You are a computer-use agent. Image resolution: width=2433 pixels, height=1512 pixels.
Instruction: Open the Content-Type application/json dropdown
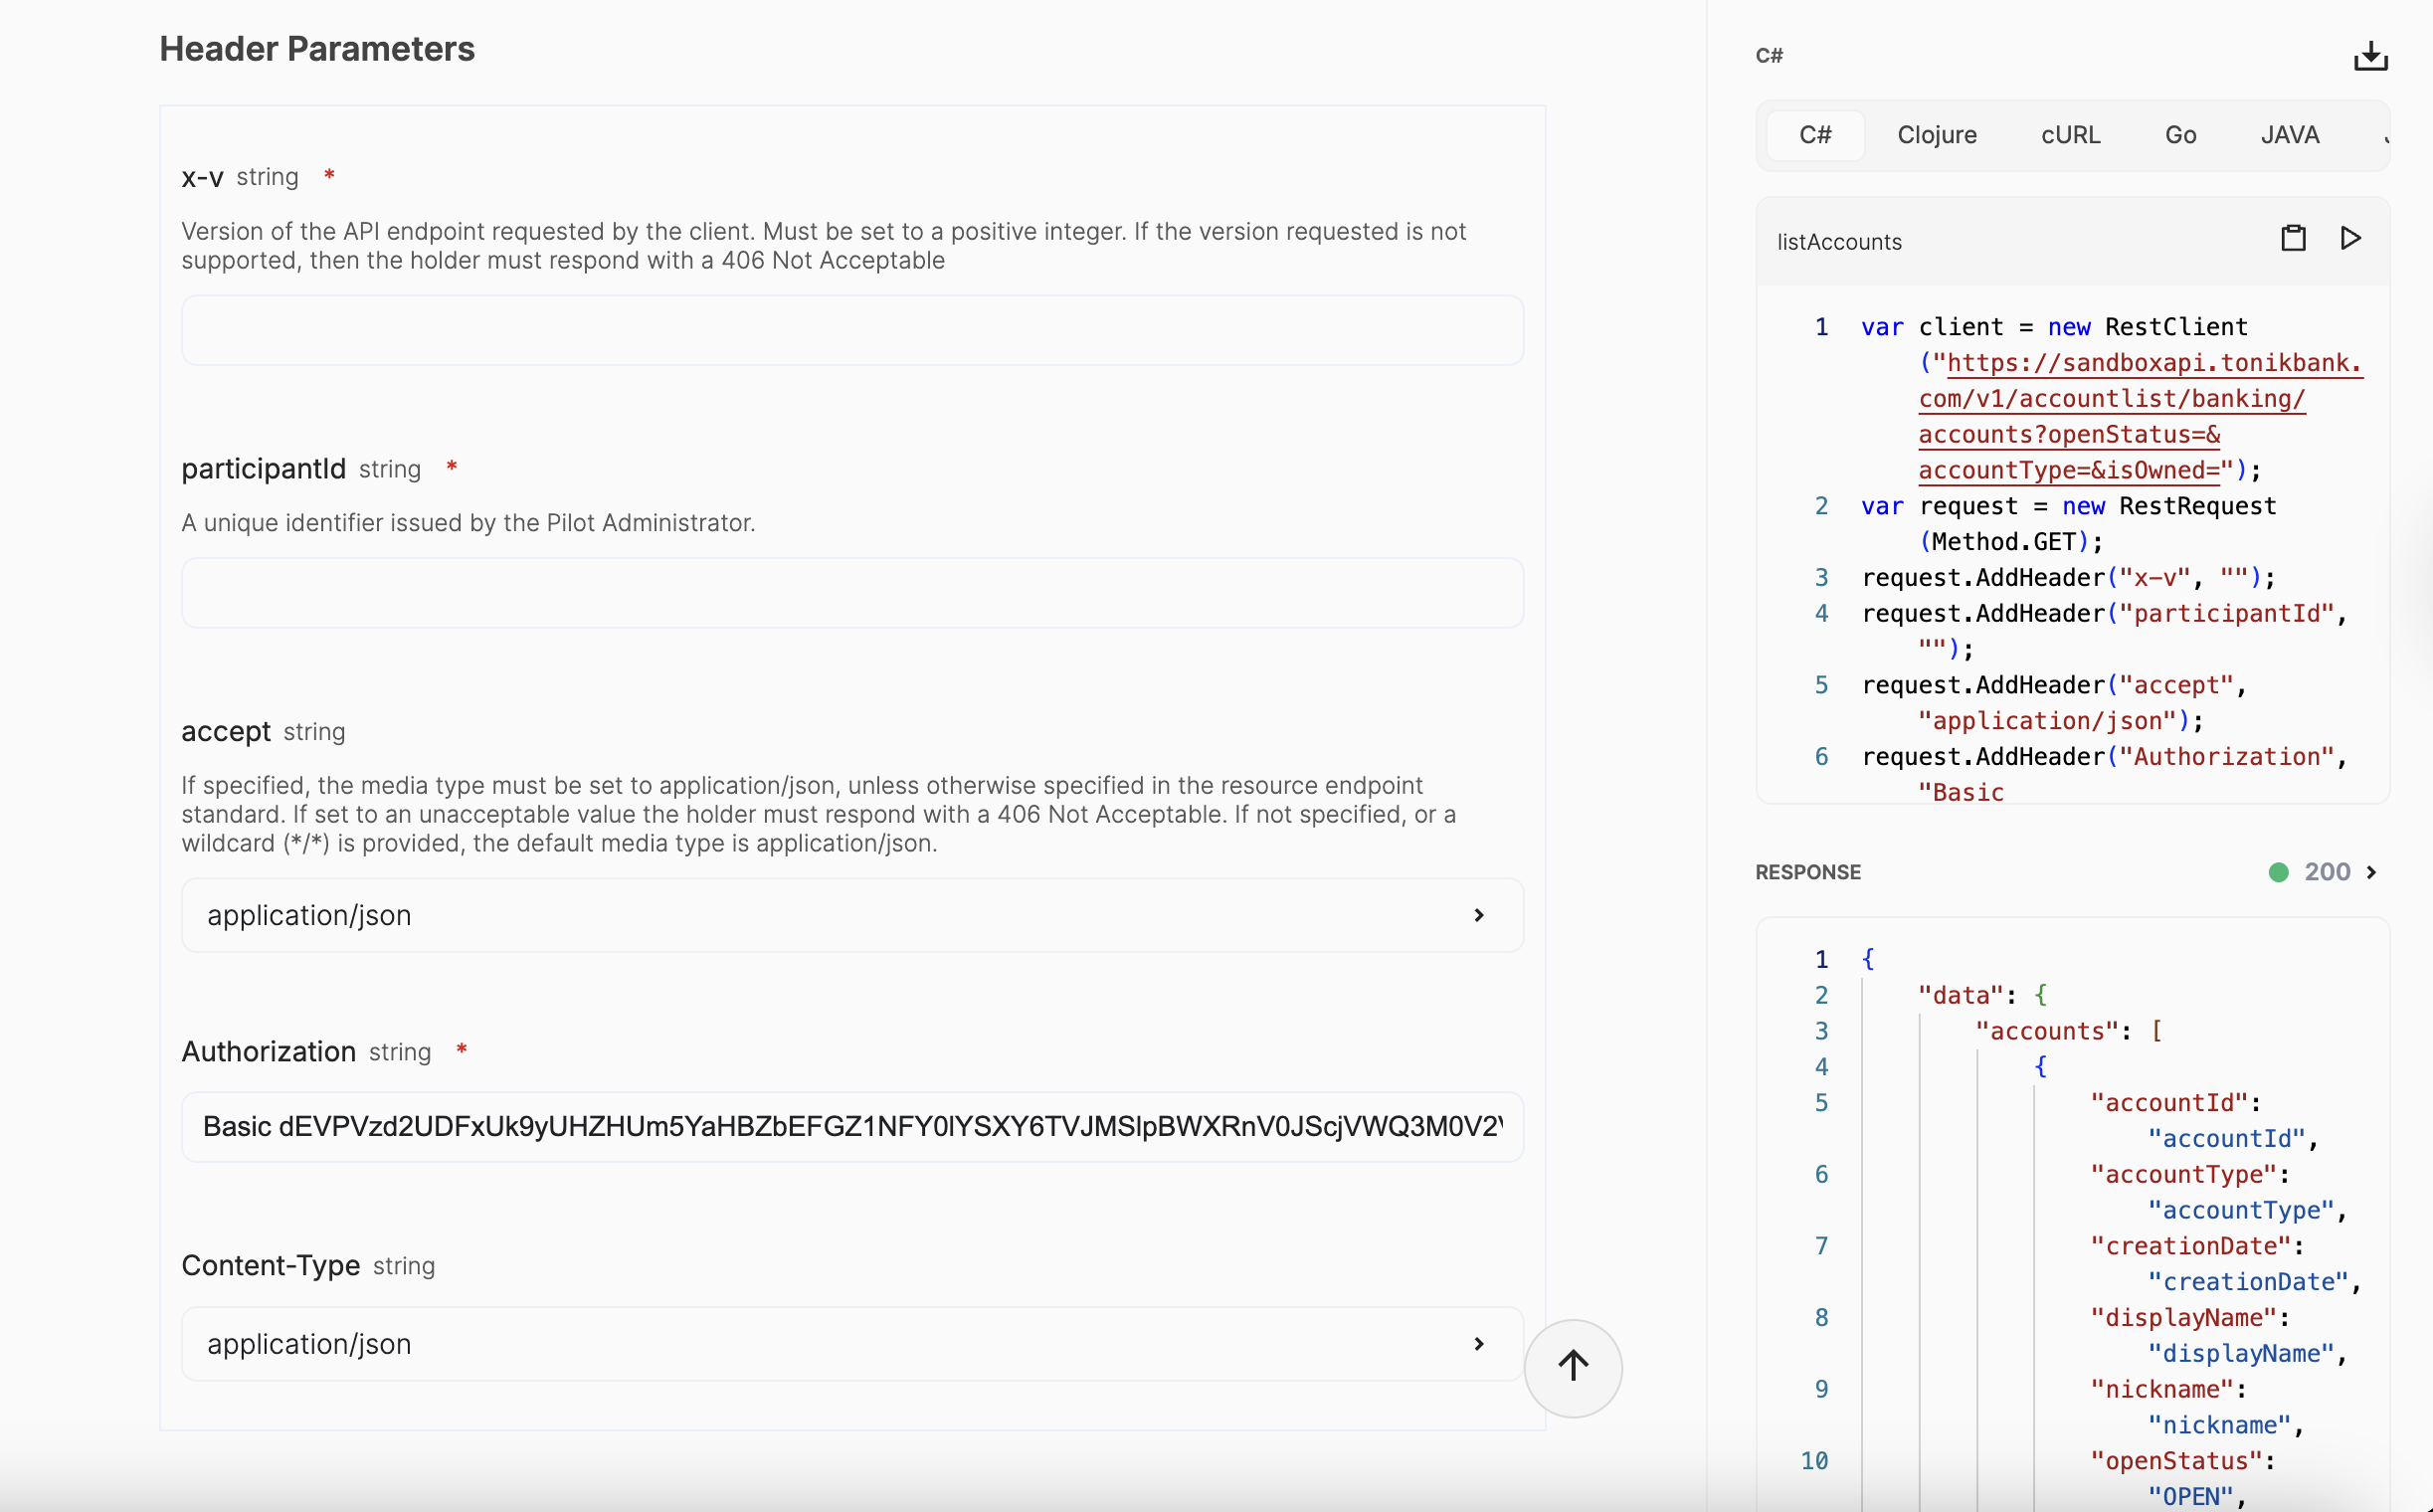tap(851, 1344)
